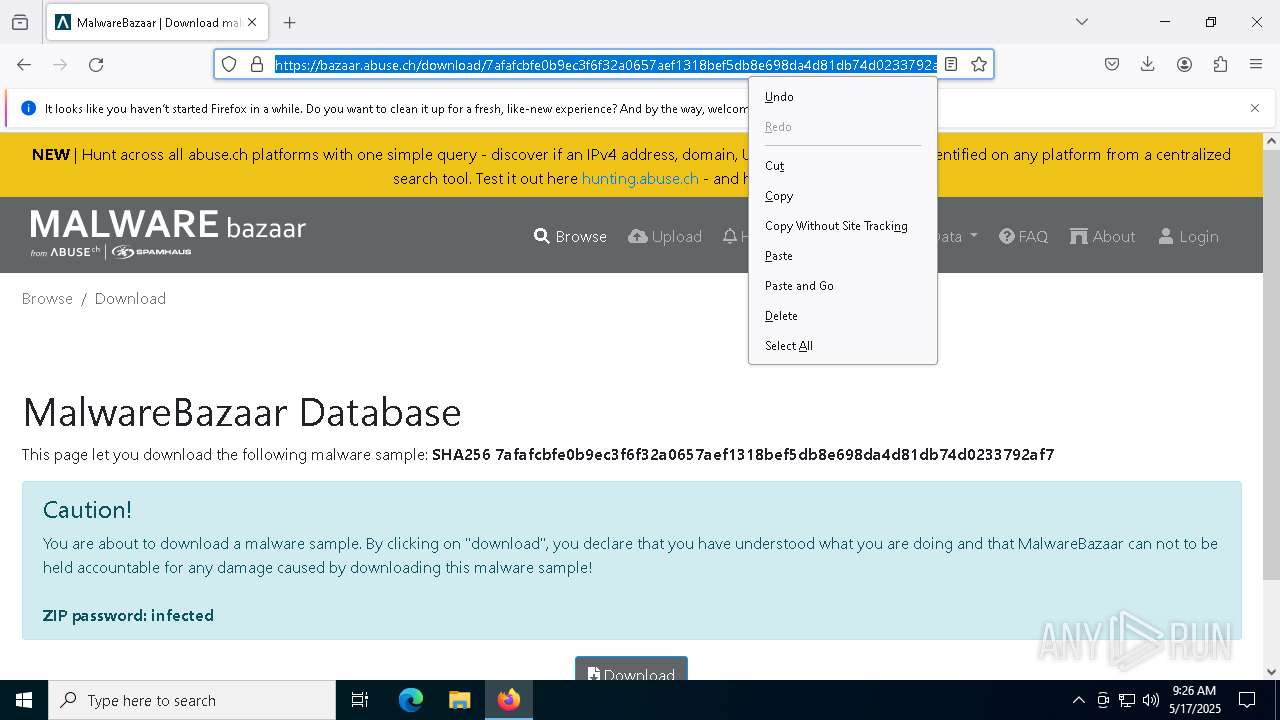The height and width of the screenshot is (720, 1280).
Task: Reload the current page
Action: pos(96,64)
